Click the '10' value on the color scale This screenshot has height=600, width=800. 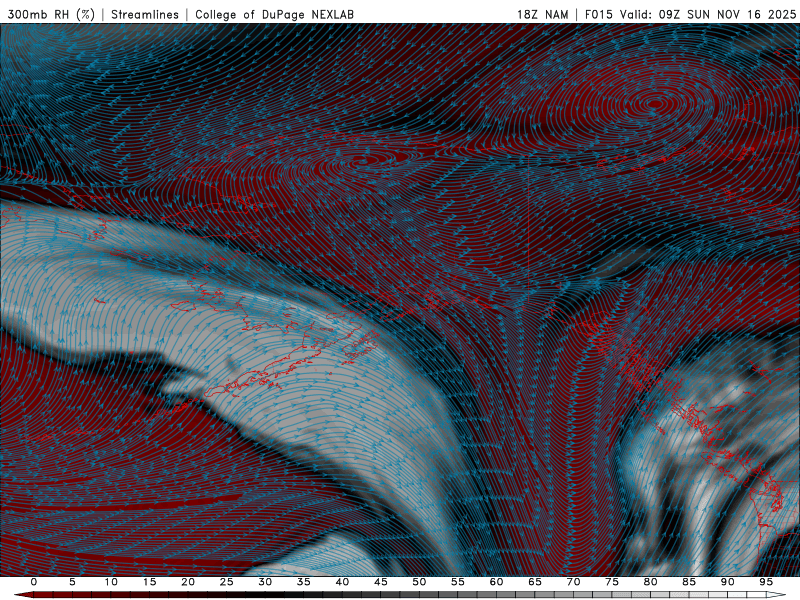111,582
